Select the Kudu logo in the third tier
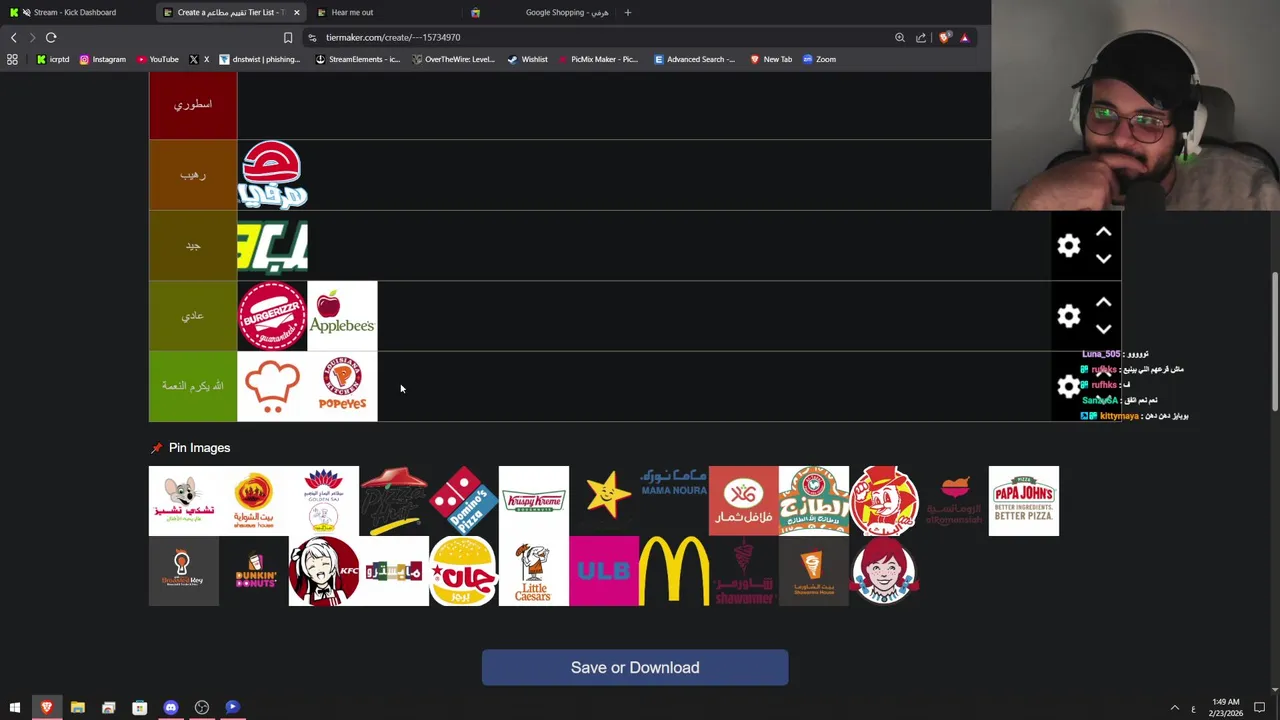Screen dimensions: 1280x720 click(272, 246)
